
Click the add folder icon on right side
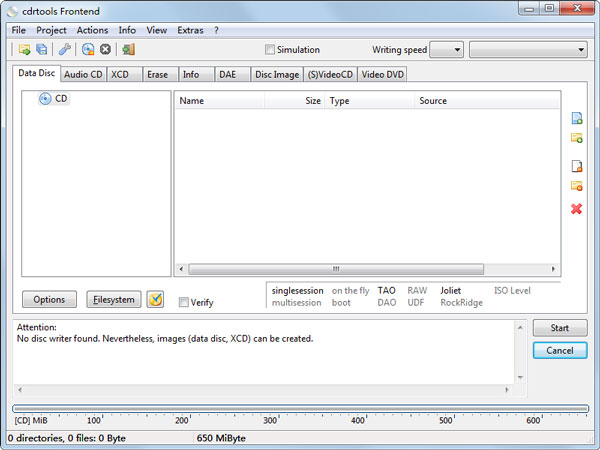pyautogui.click(x=577, y=138)
